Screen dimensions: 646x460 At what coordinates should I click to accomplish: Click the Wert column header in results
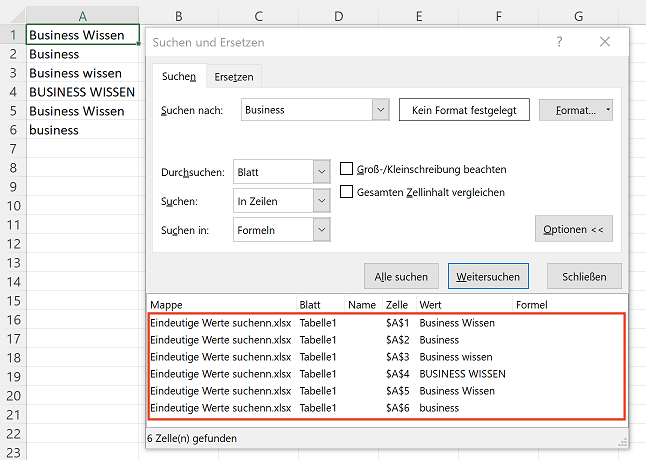(x=430, y=305)
